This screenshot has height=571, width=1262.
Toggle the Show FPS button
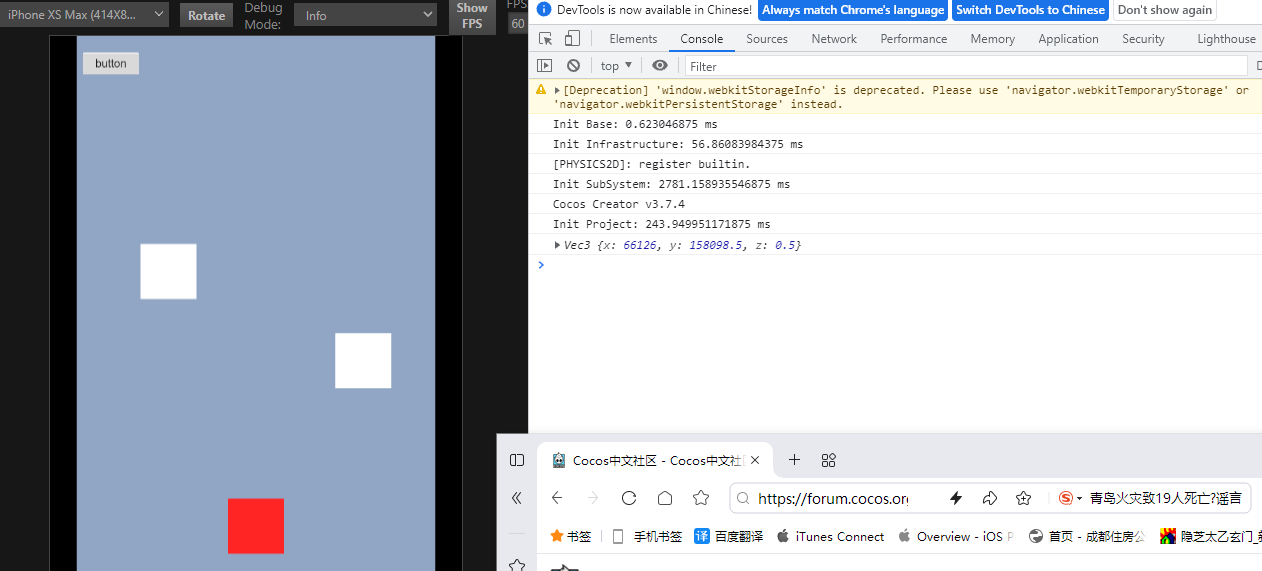pyautogui.click(x=472, y=15)
